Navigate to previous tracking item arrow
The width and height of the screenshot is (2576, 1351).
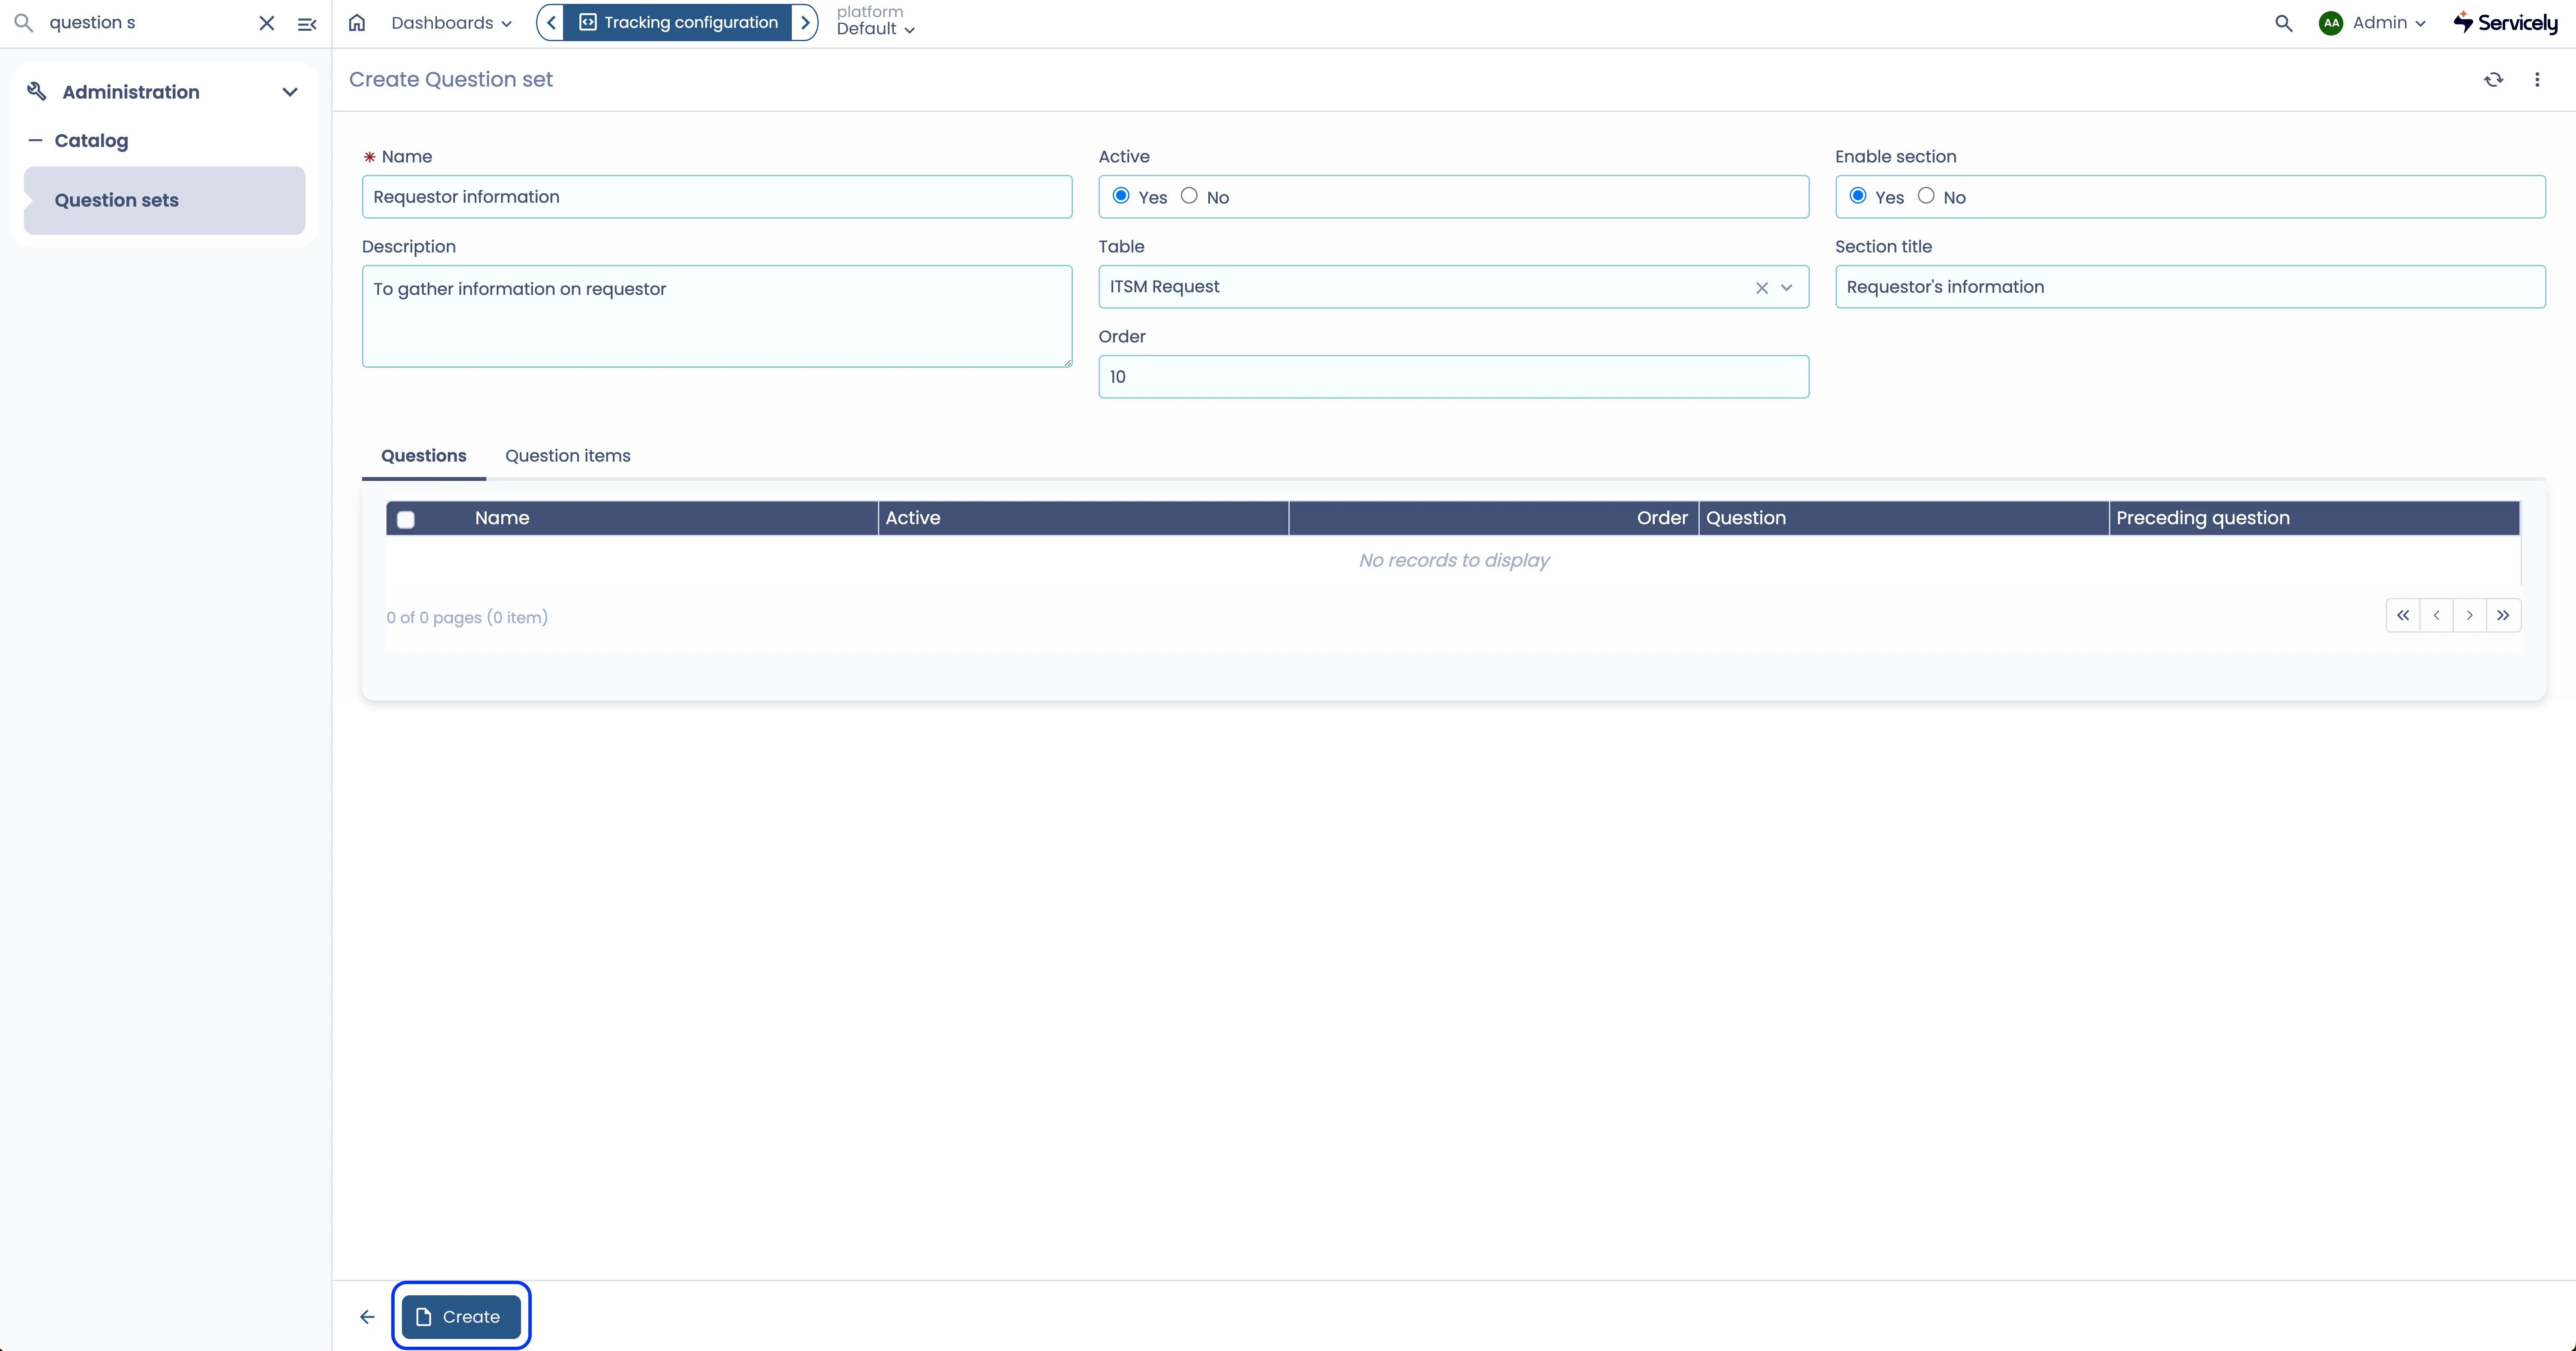551,22
